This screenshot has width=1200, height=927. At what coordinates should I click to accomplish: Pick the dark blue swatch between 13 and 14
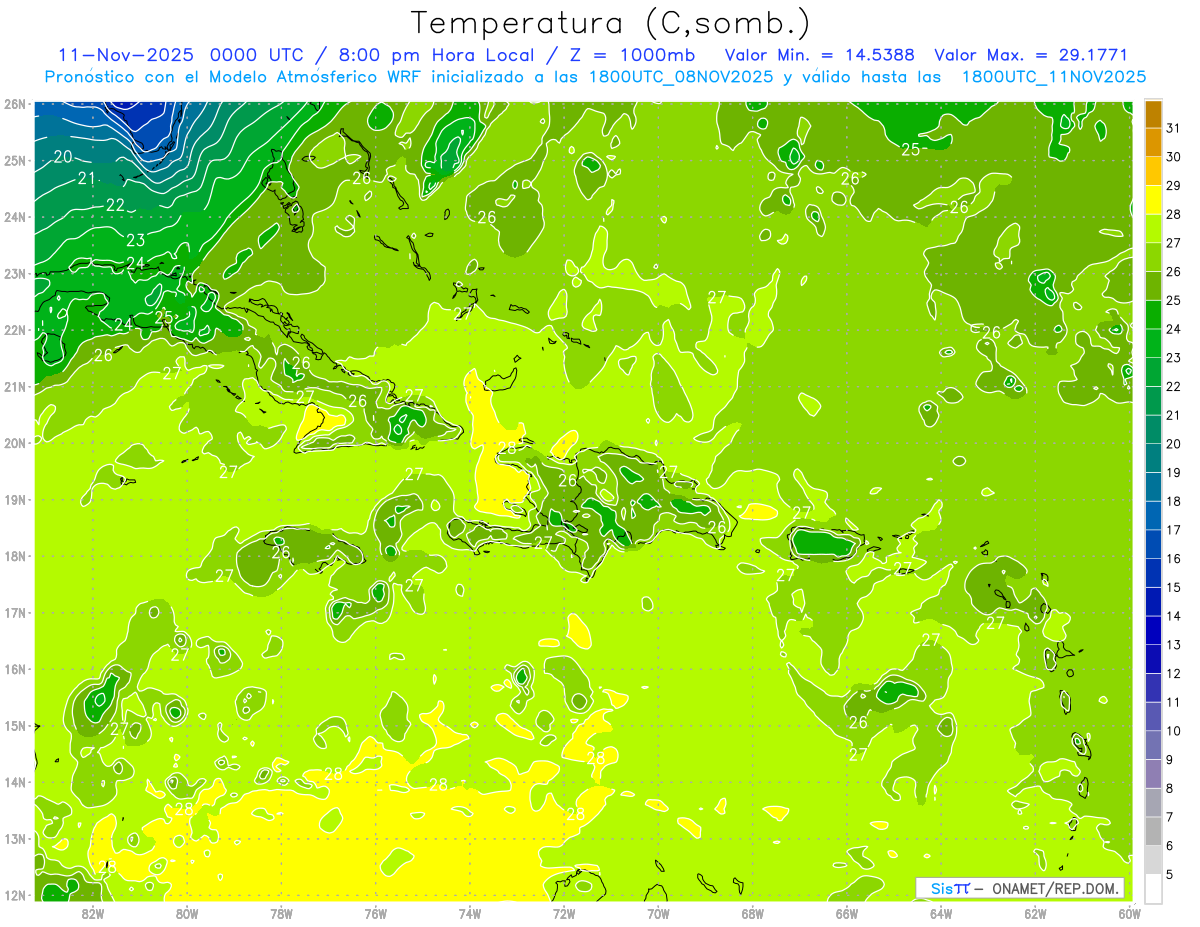click(1154, 630)
